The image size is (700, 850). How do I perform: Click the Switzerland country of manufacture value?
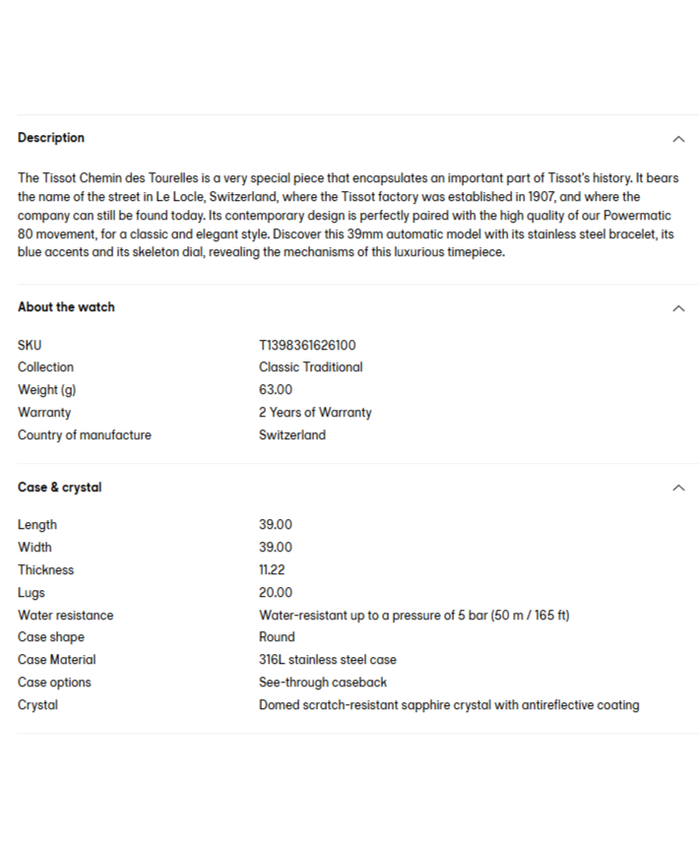[292, 435]
